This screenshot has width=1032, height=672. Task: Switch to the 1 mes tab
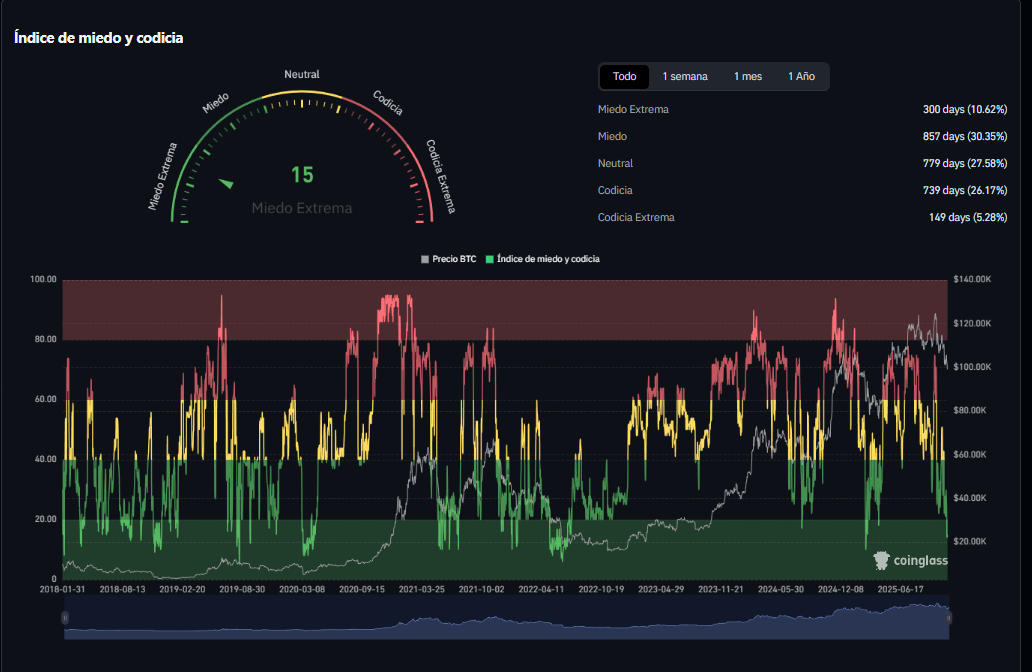pyautogui.click(x=747, y=77)
